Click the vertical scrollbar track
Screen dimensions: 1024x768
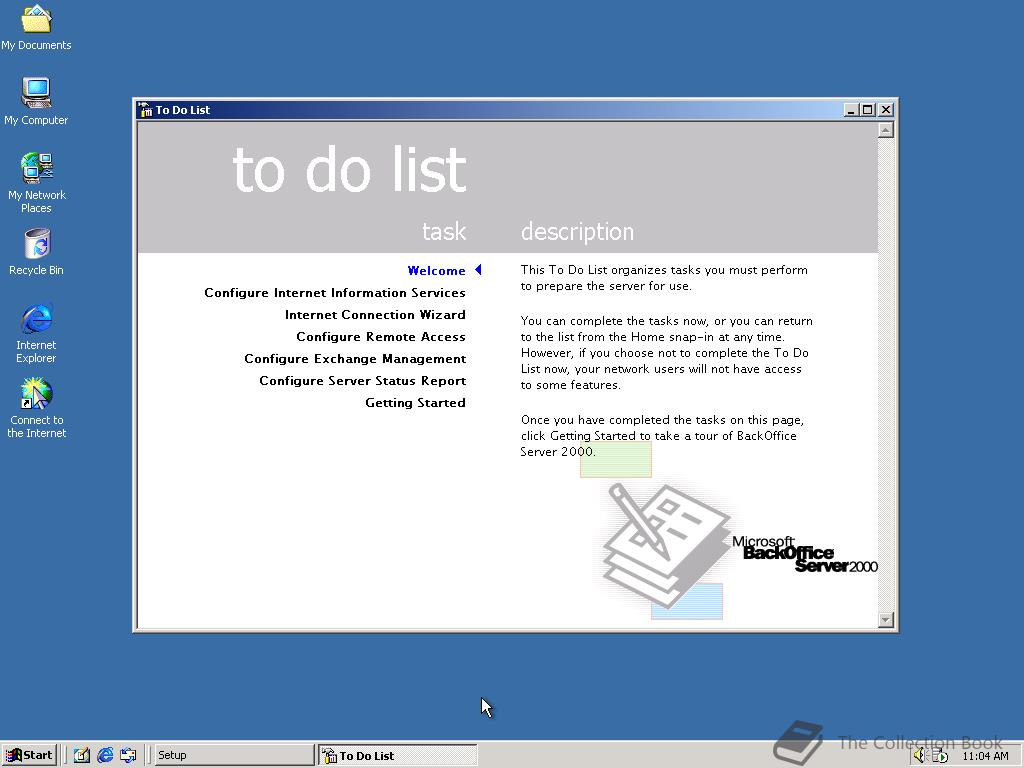pyautogui.click(x=886, y=375)
